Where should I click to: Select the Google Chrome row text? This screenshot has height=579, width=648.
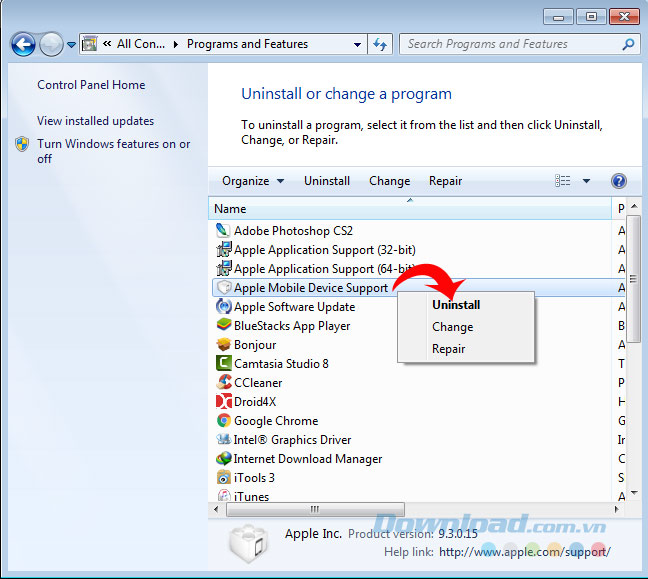[276, 421]
